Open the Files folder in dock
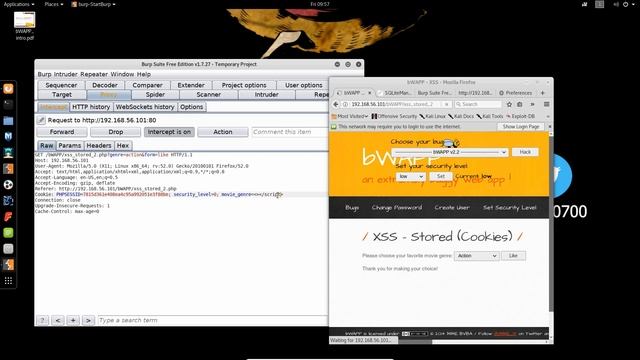Viewport: 640px width, 360px height. tap(8, 120)
